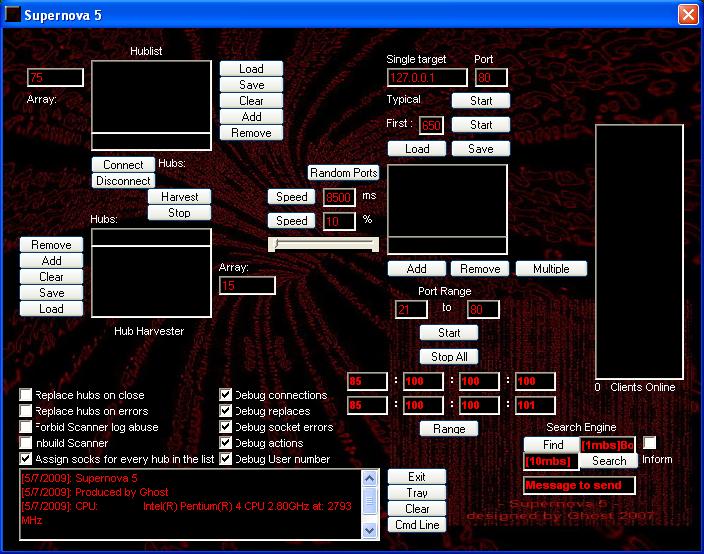Click the log scrollbar up arrow
The image size is (704, 554).
pyautogui.click(x=370, y=478)
